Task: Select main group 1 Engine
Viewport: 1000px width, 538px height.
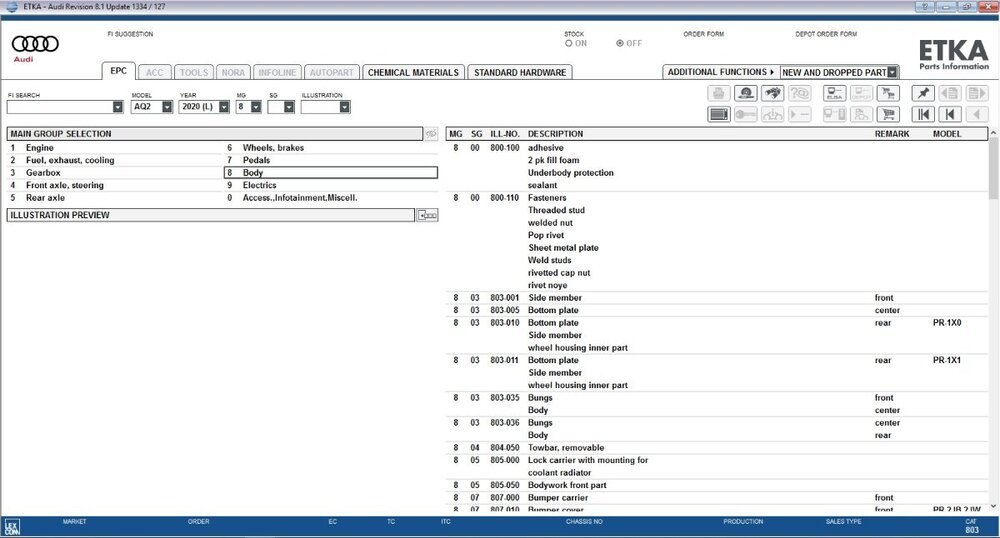Action: (115, 148)
